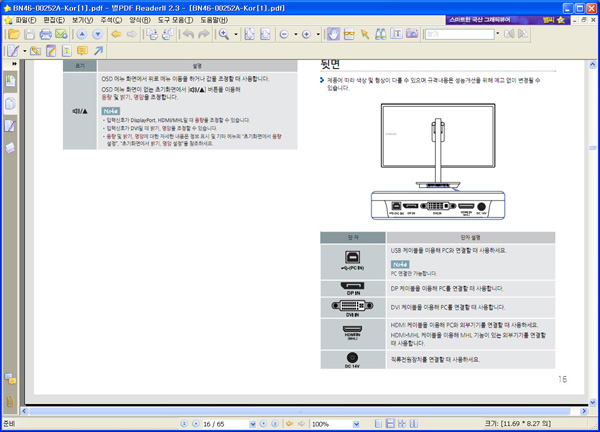
Task: Click the Print icon in toolbar
Action: click(x=46, y=34)
